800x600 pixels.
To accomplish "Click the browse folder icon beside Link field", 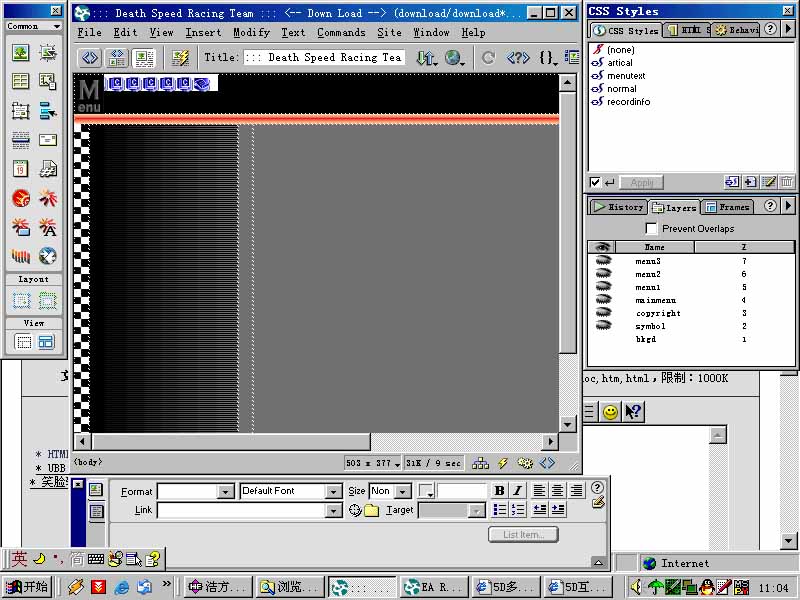I will pos(372,510).
